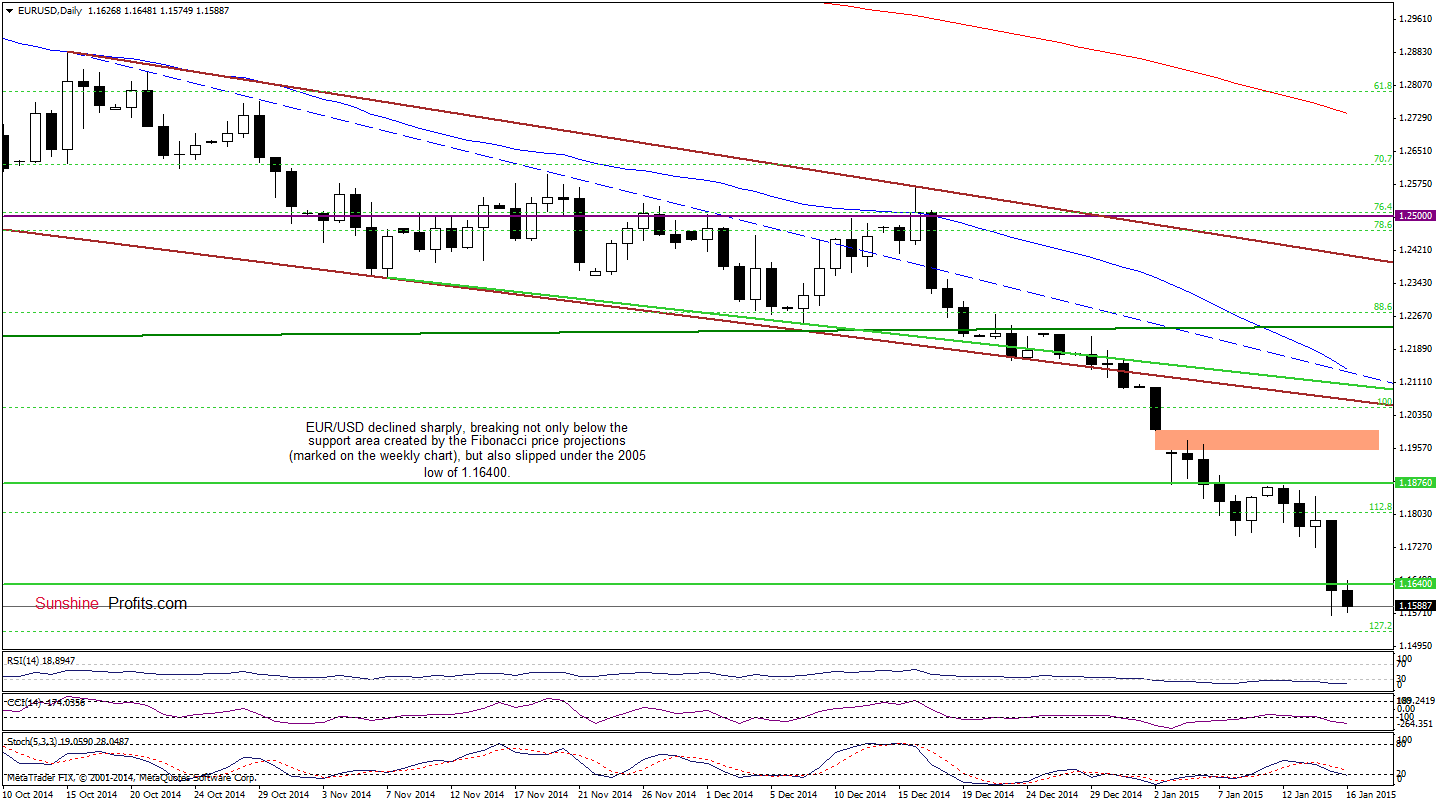Click the 20 Oct 2014 date label
The image size is (1436, 803).
point(156,795)
